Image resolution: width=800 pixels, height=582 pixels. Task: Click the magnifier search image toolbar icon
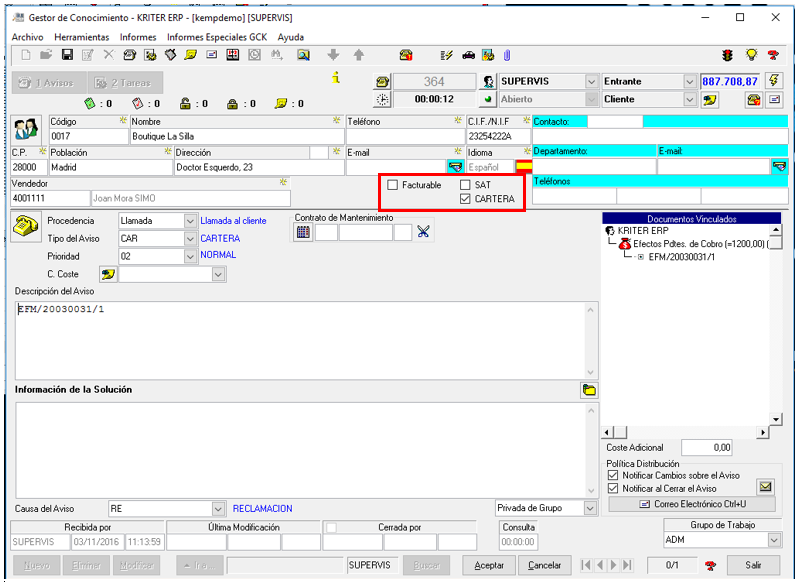(303, 55)
